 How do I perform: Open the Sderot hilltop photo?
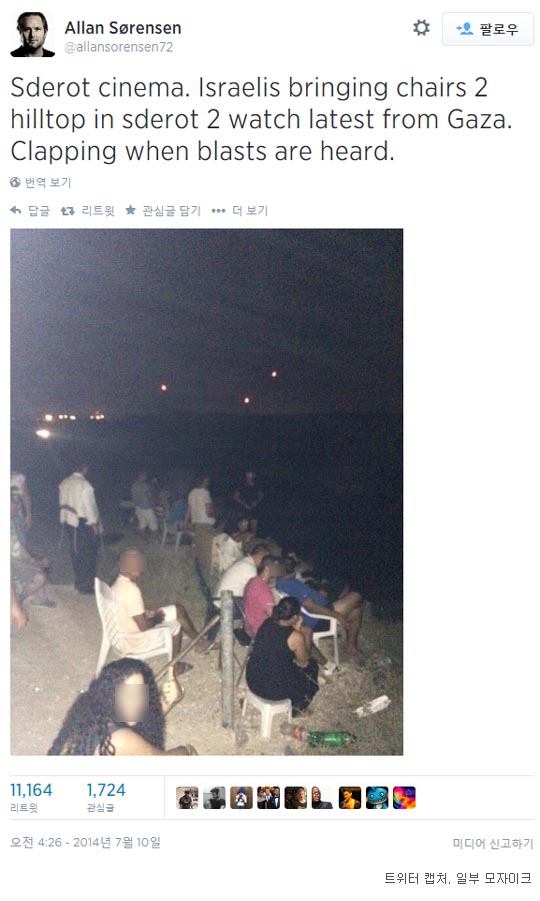[206, 492]
